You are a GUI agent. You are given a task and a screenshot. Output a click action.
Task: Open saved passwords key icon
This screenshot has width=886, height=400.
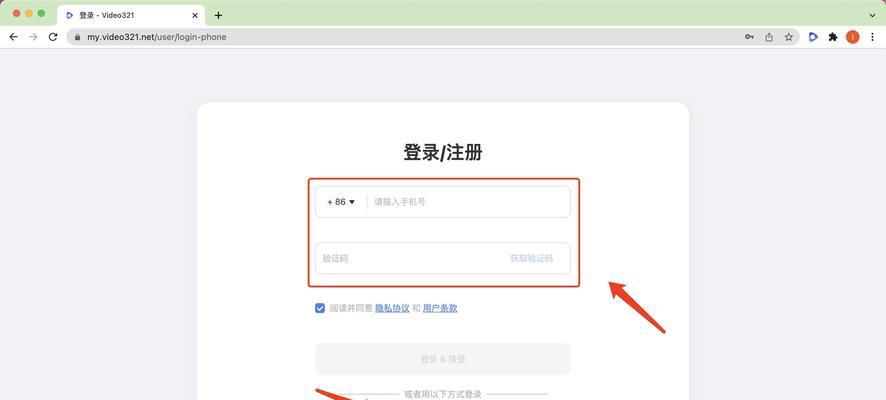749,37
